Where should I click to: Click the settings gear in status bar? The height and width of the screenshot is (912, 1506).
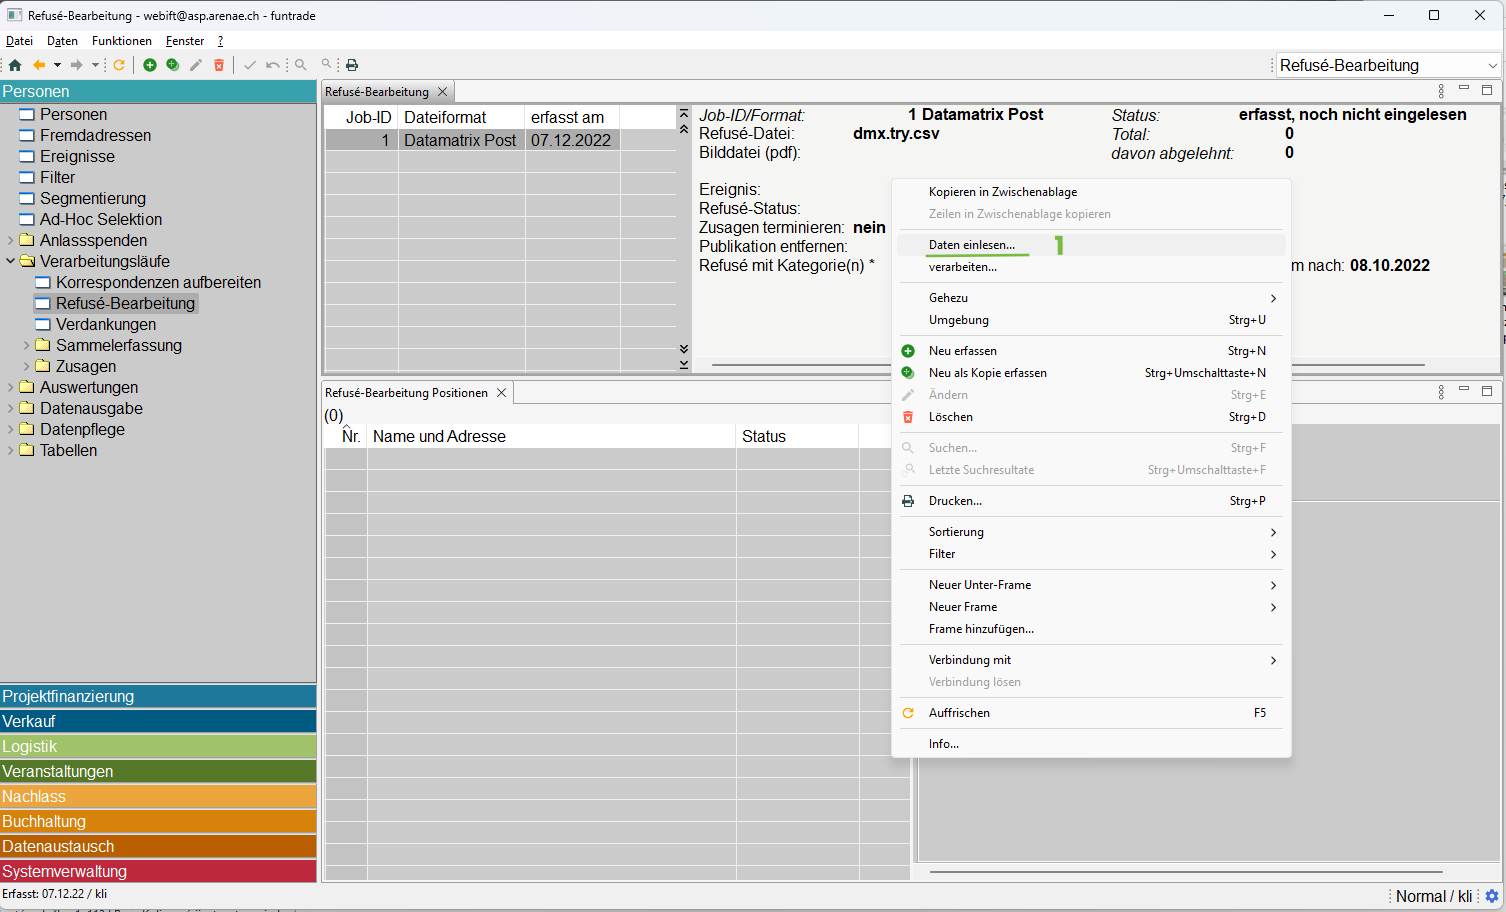[1492, 896]
